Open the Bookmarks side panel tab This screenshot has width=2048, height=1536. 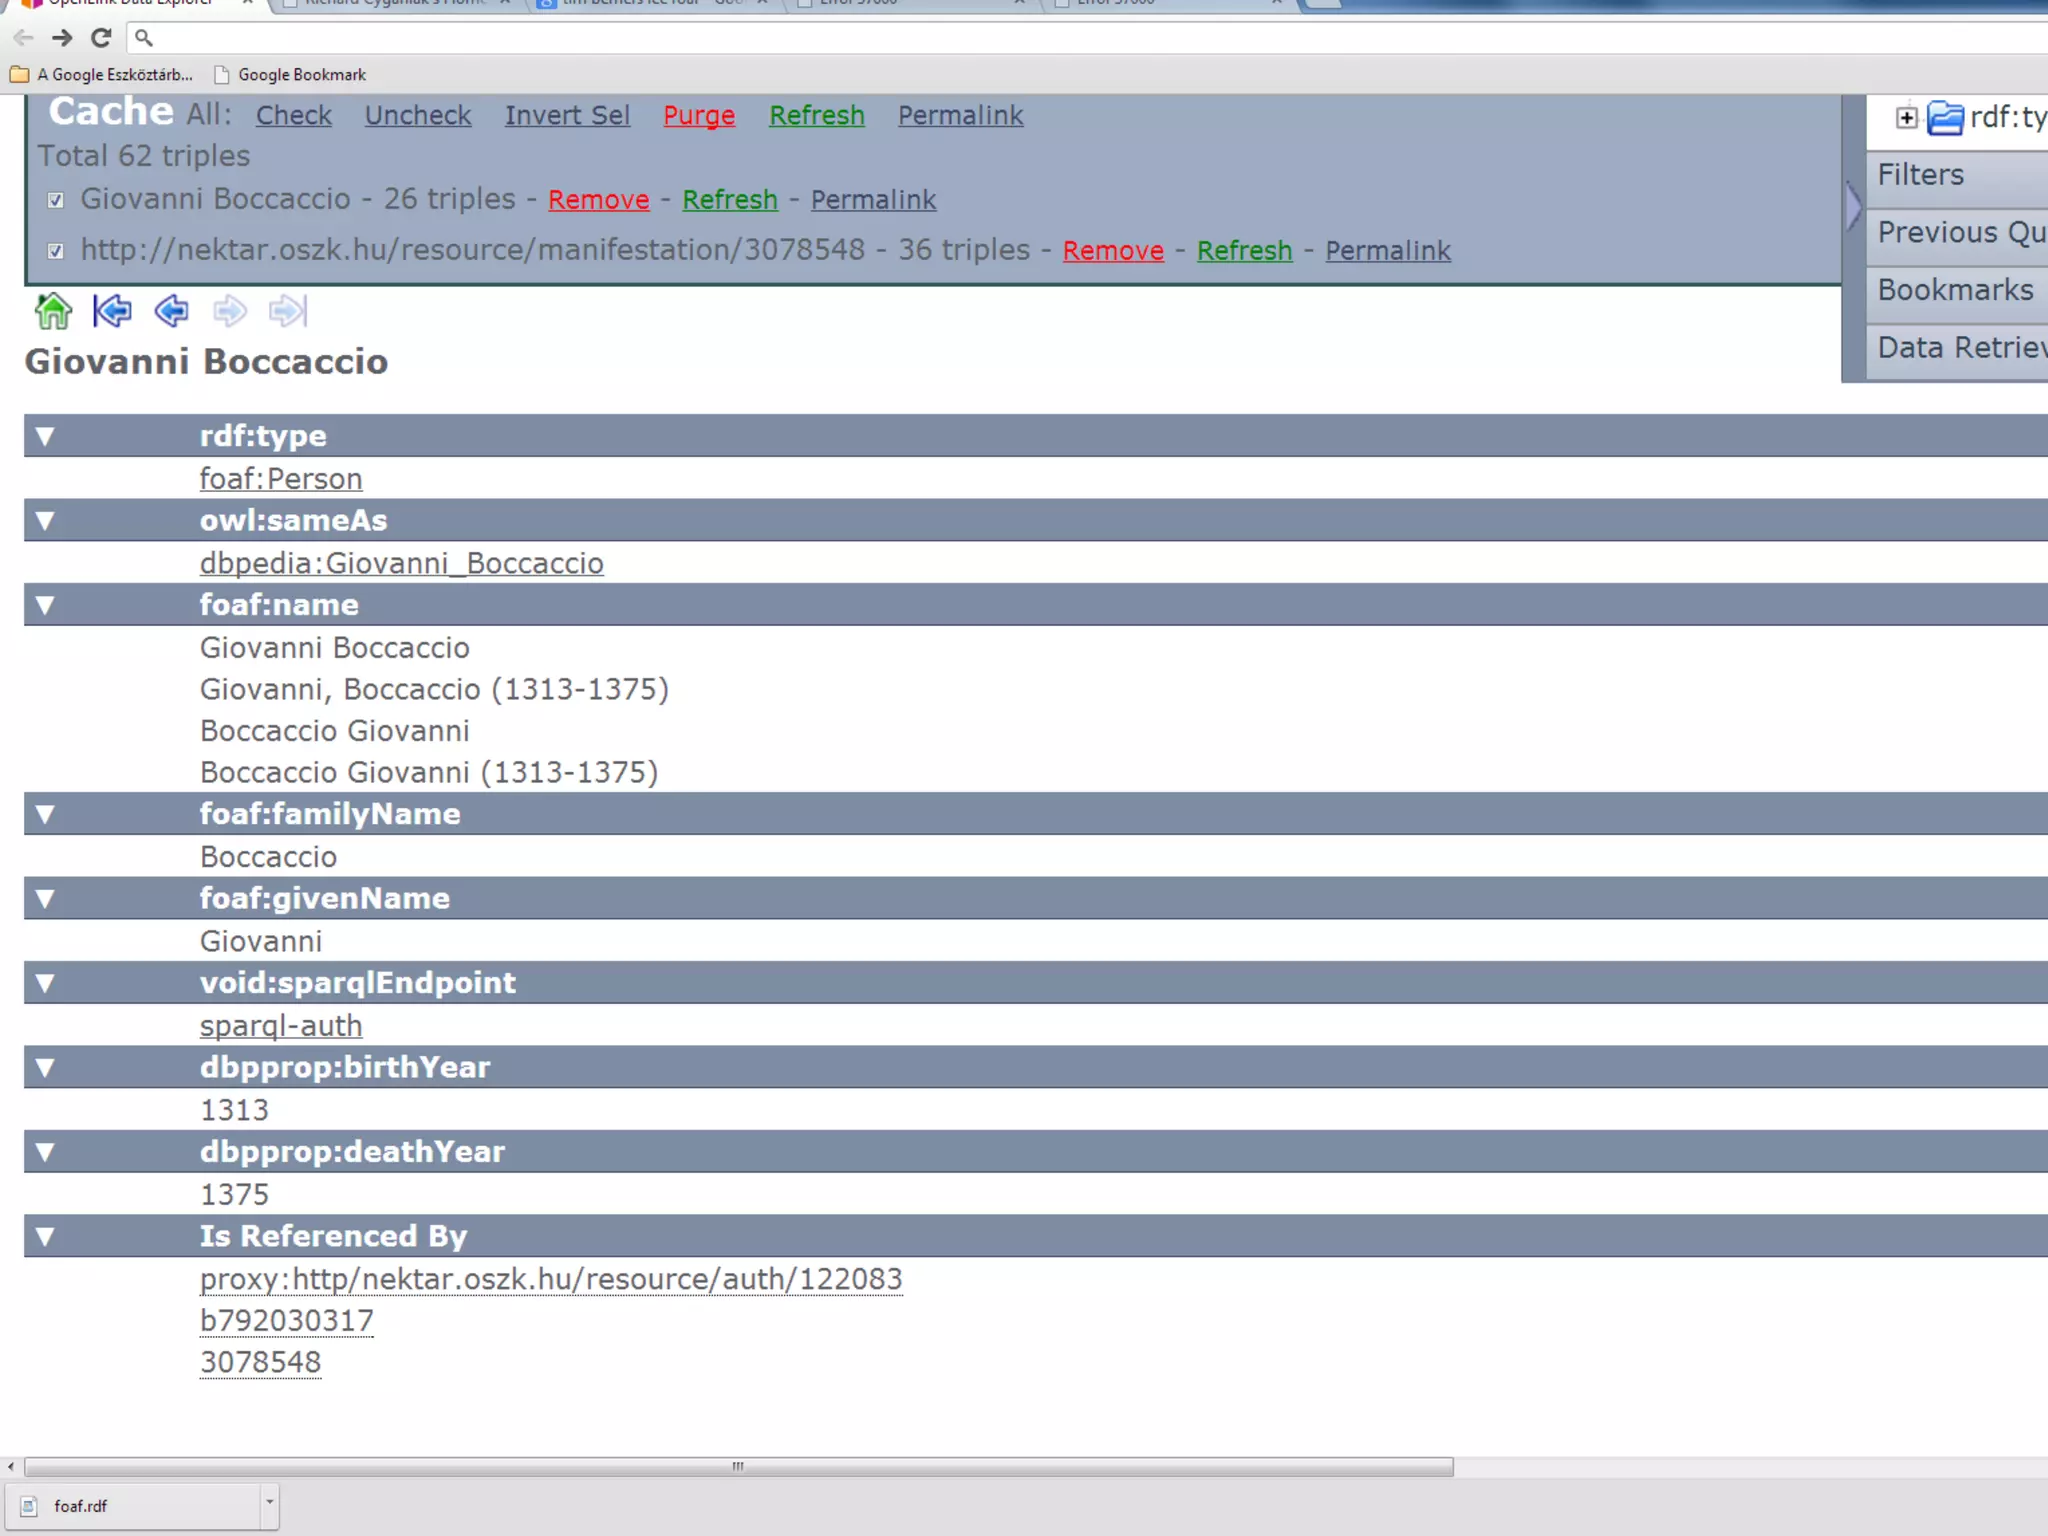click(x=1954, y=290)
